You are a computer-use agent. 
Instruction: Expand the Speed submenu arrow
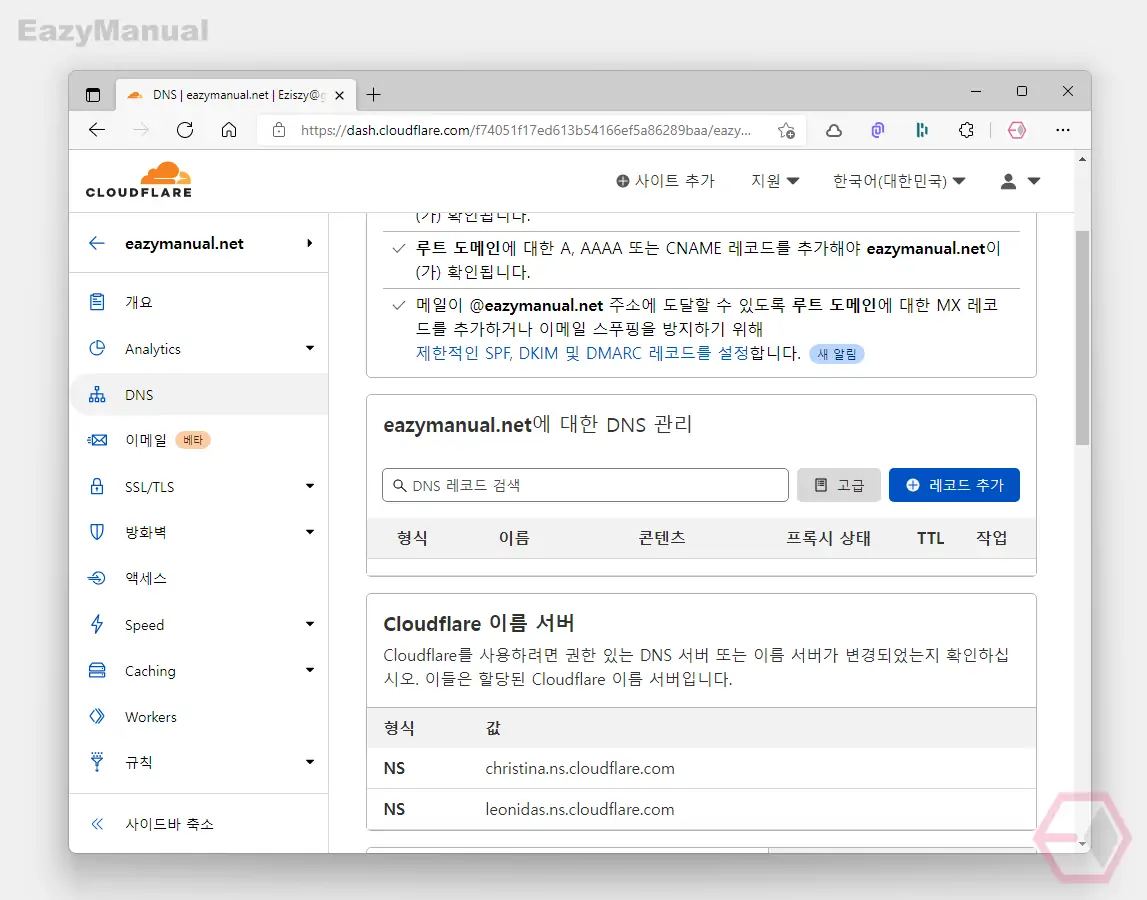310,624
